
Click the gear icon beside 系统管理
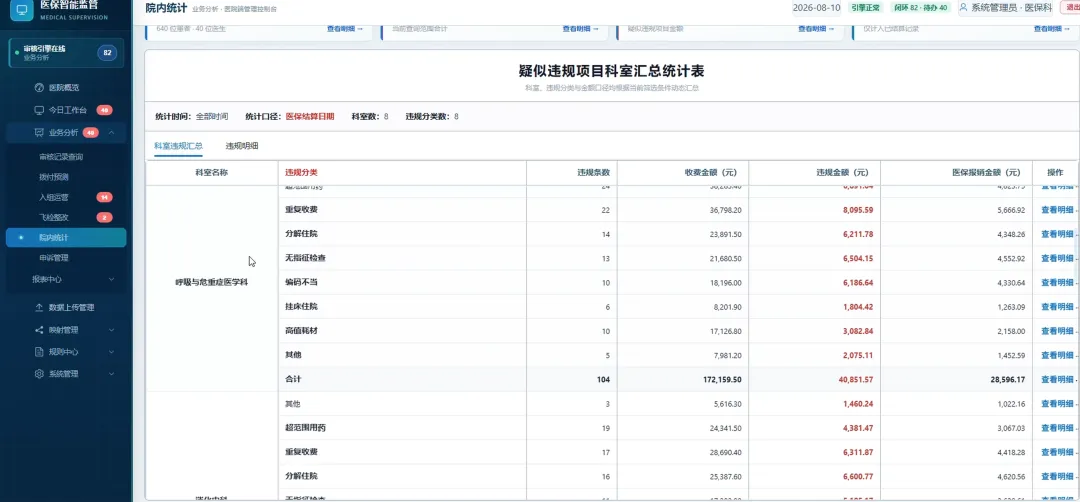(39, 374)
